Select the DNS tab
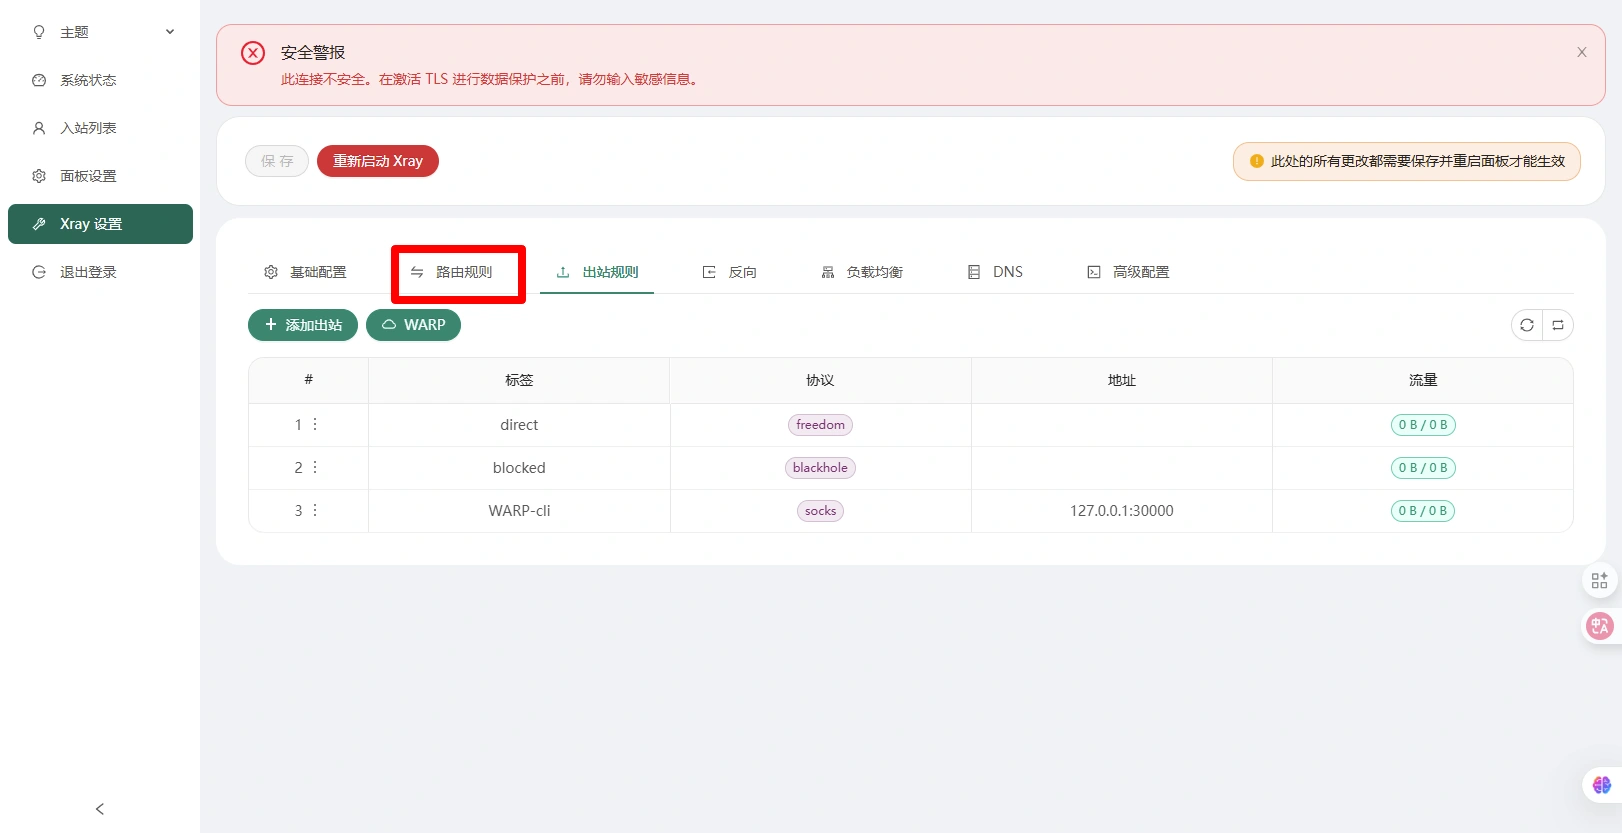The height and width of the screenshot is (833, 1622). pos(995,272)
